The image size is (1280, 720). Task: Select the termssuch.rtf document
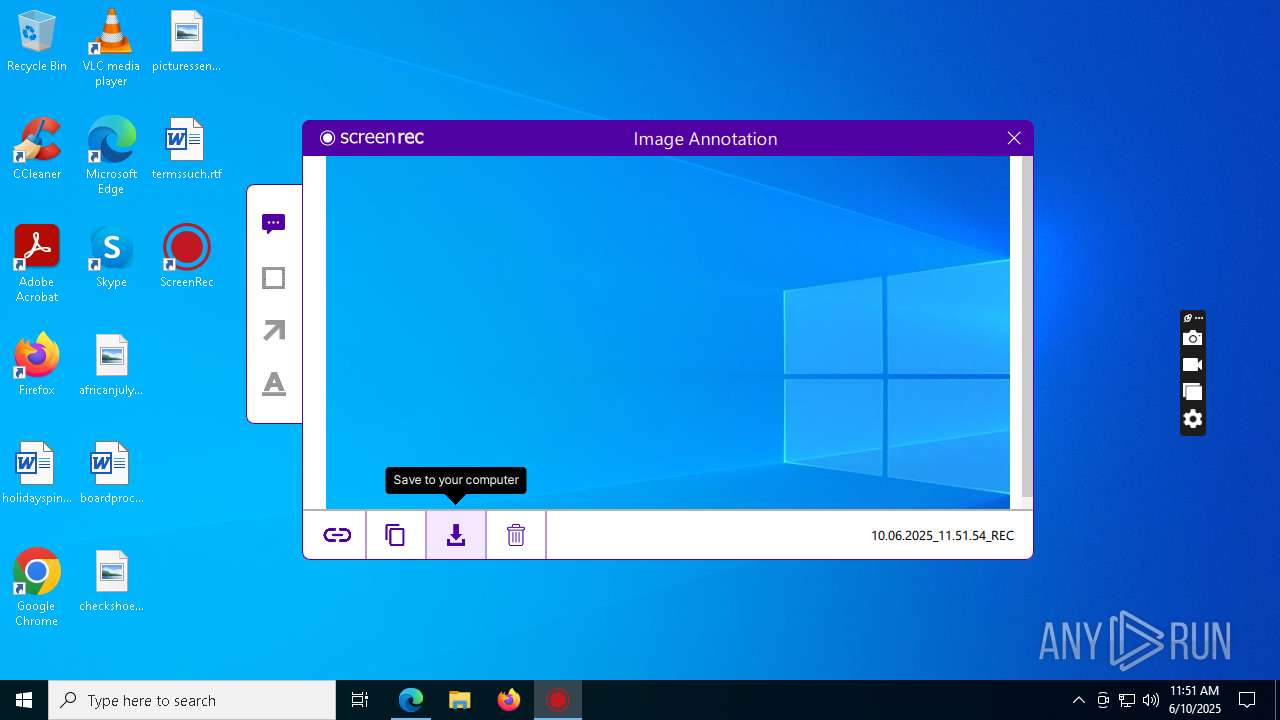(x=186, y=149)
